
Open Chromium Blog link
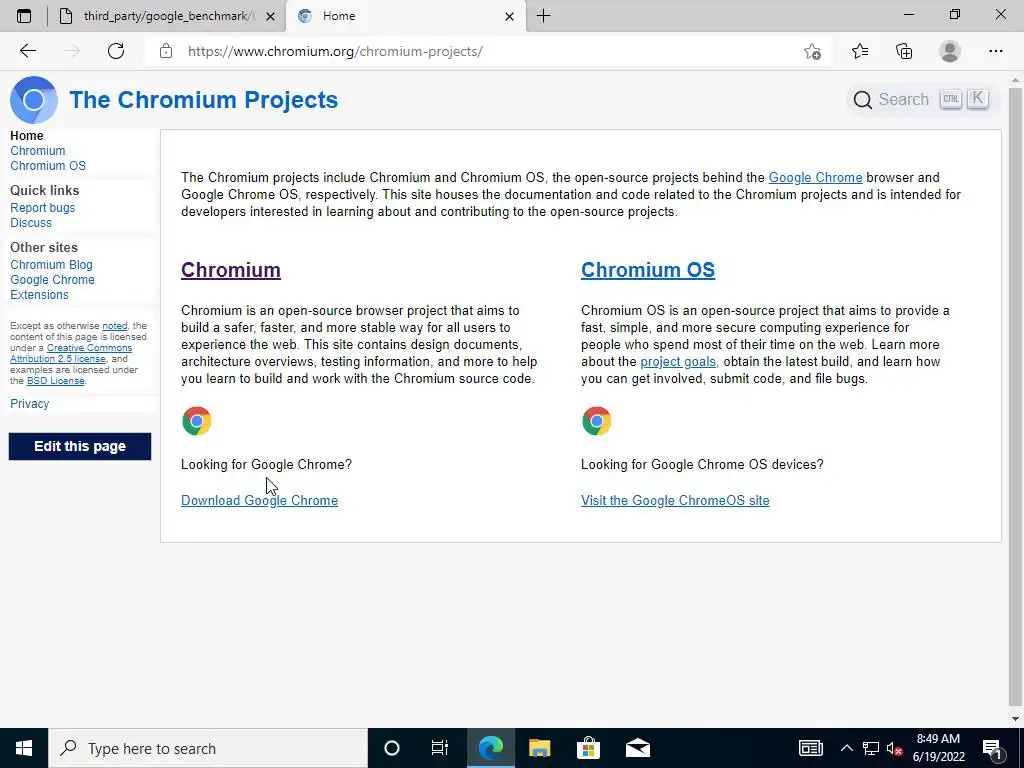point(51,264)
